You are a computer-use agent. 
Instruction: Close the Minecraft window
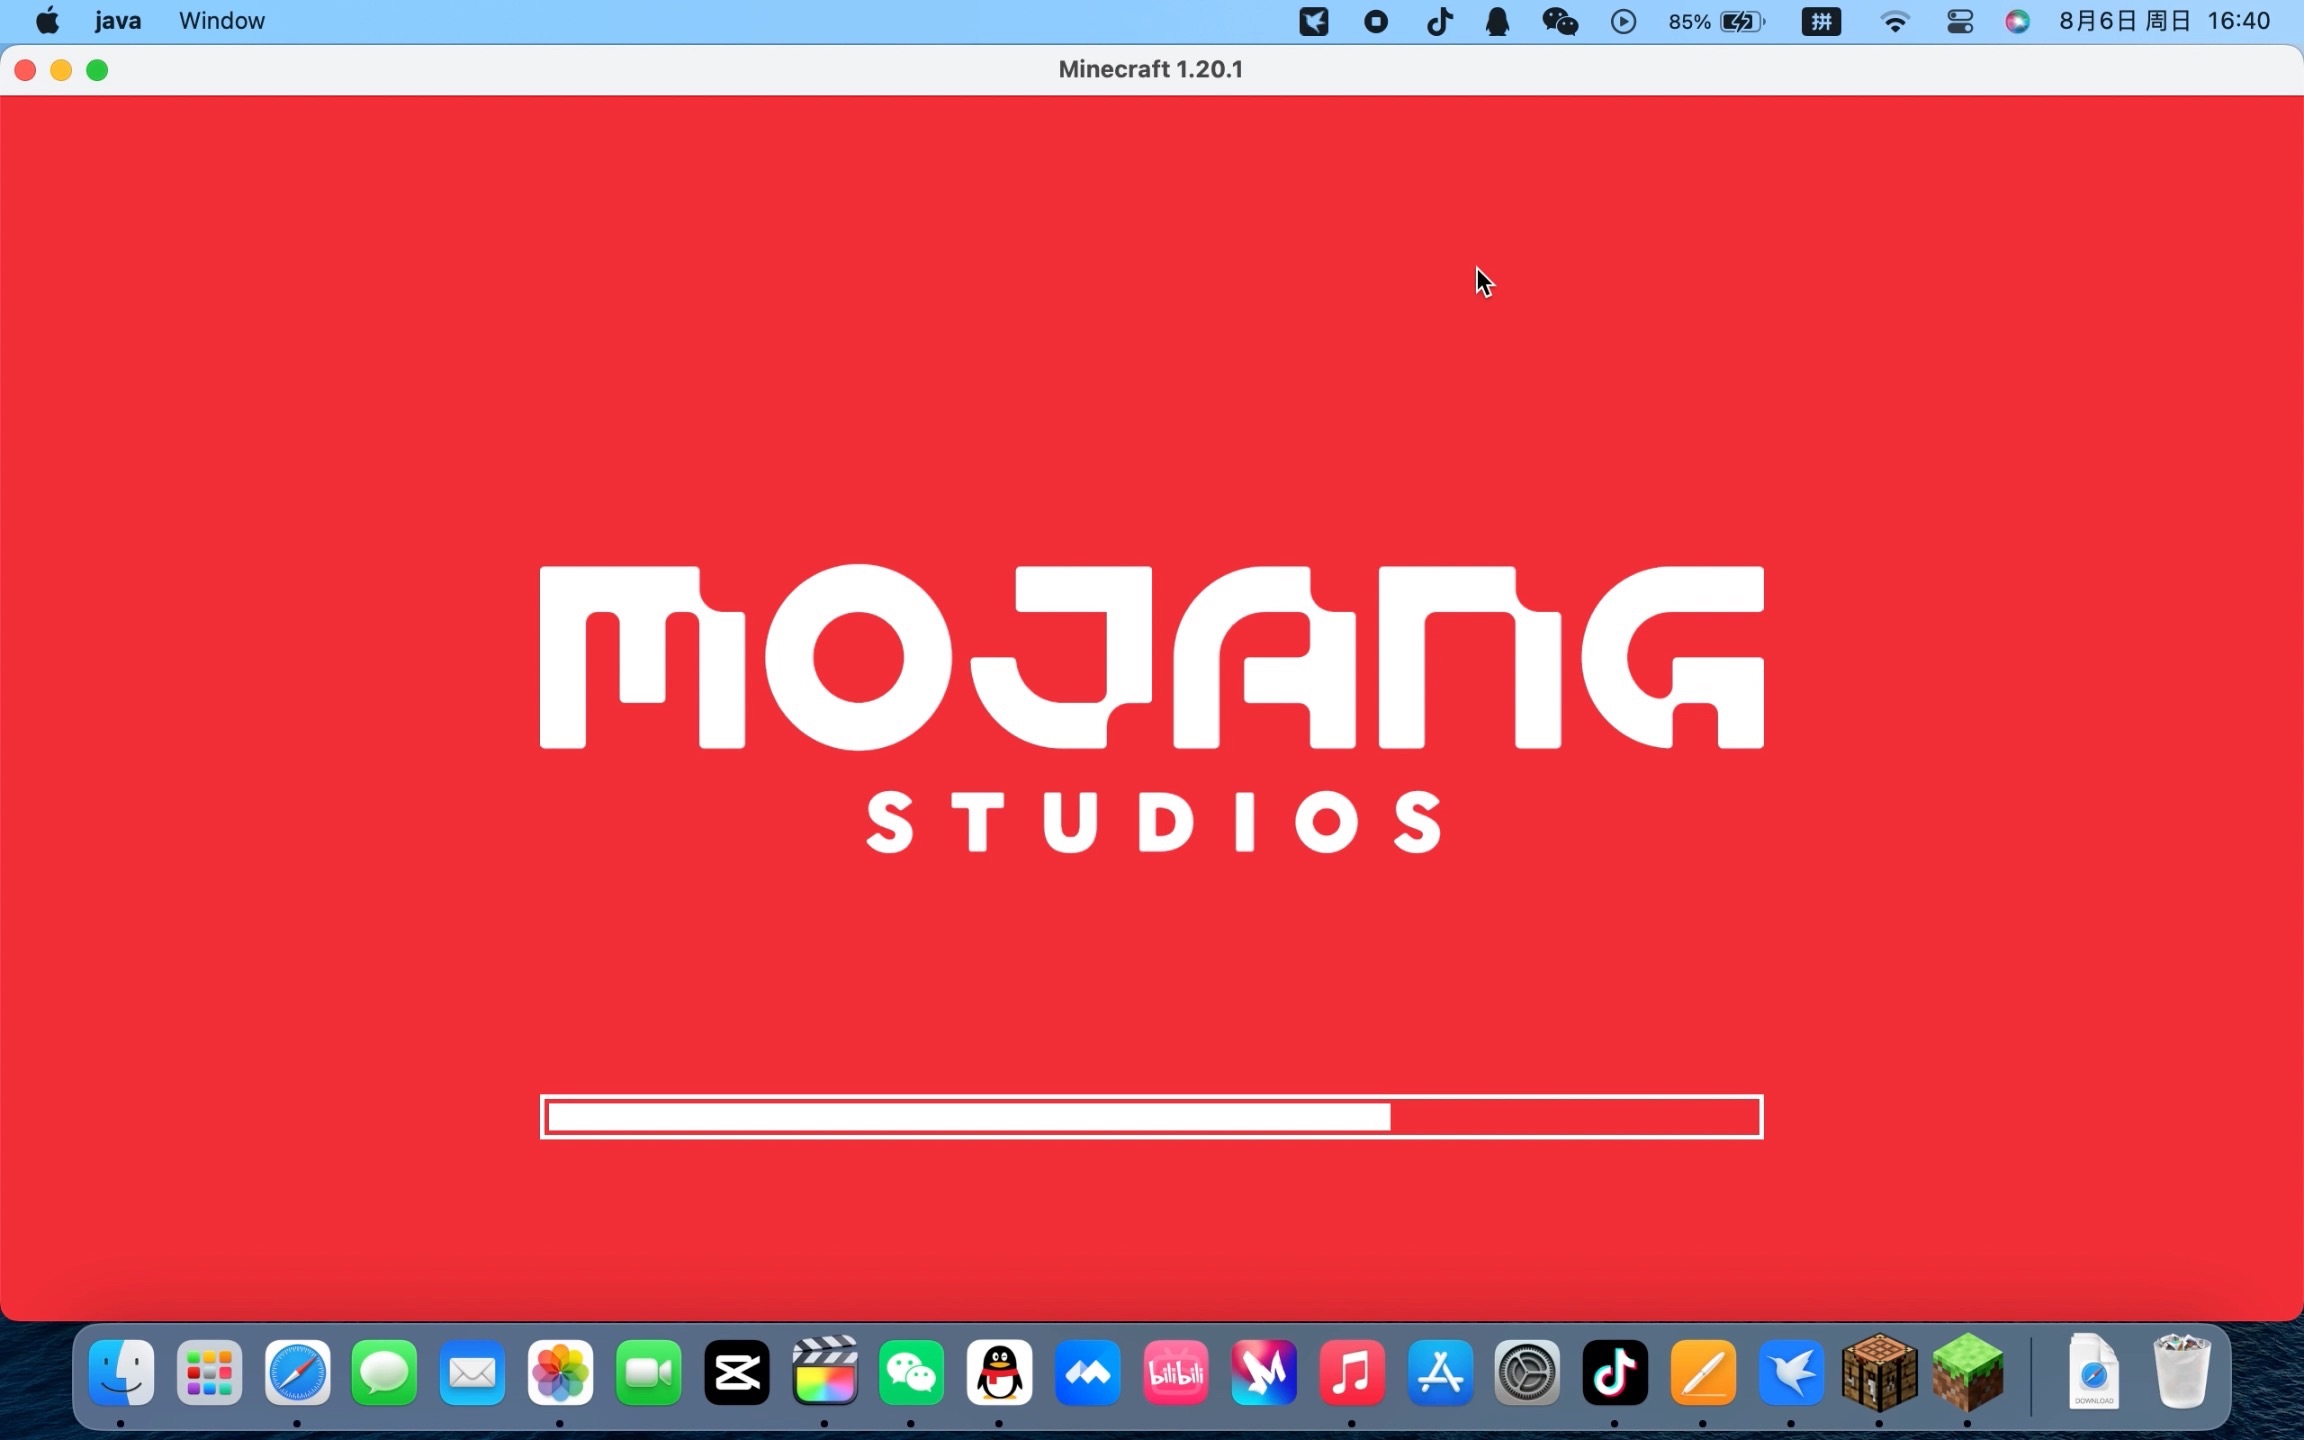tap(25, 70)
